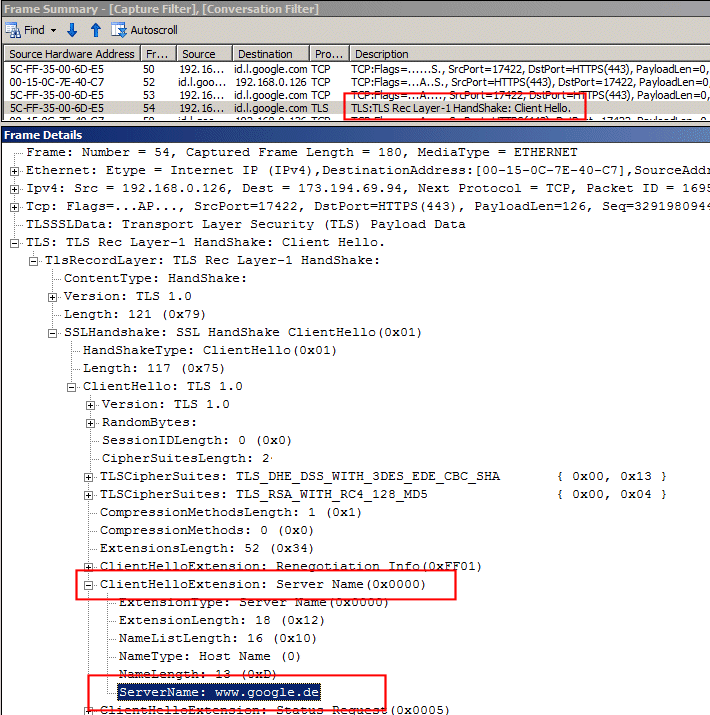Select the Frame Number = 54 line
The height and width of the screenshot is (715, 710).
point(301,152)
